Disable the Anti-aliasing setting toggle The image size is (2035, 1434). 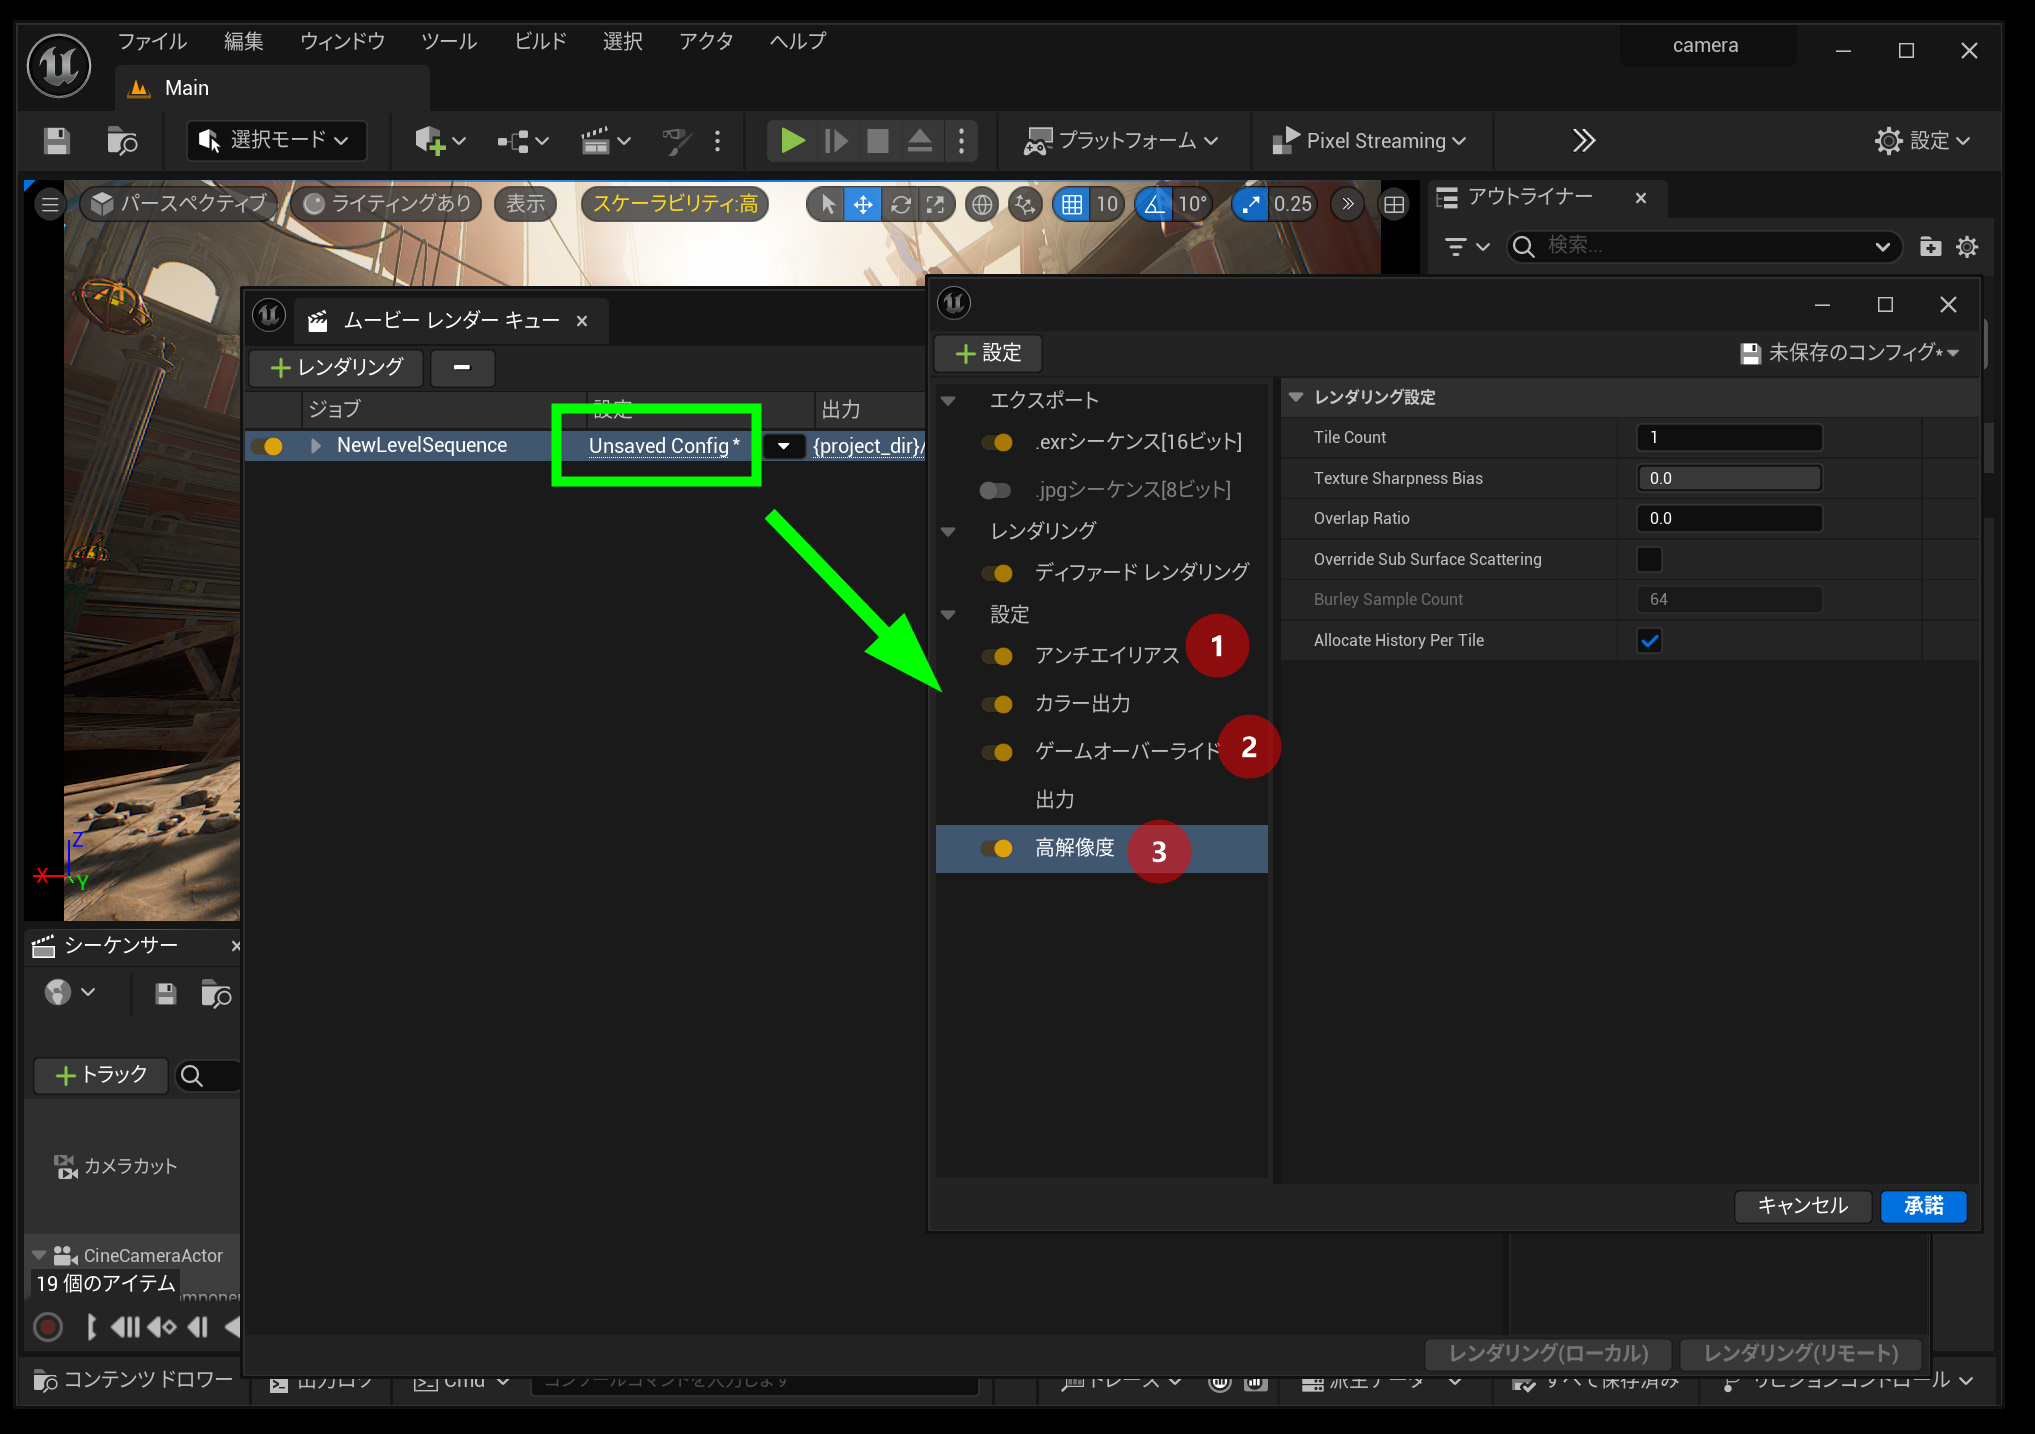[996, 656]
